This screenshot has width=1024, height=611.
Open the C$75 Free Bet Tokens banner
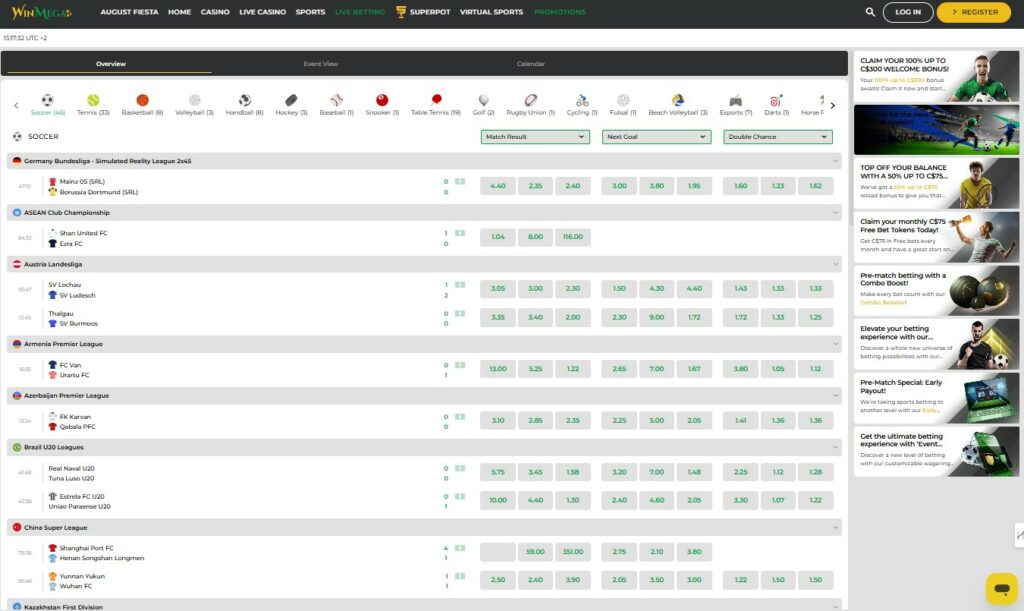pyautogui.click(x=936, y=237)
